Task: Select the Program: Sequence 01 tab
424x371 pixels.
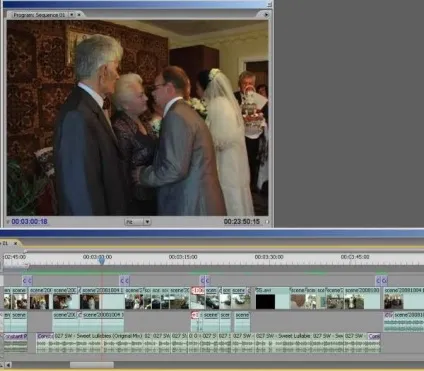Action: (39, 15)
